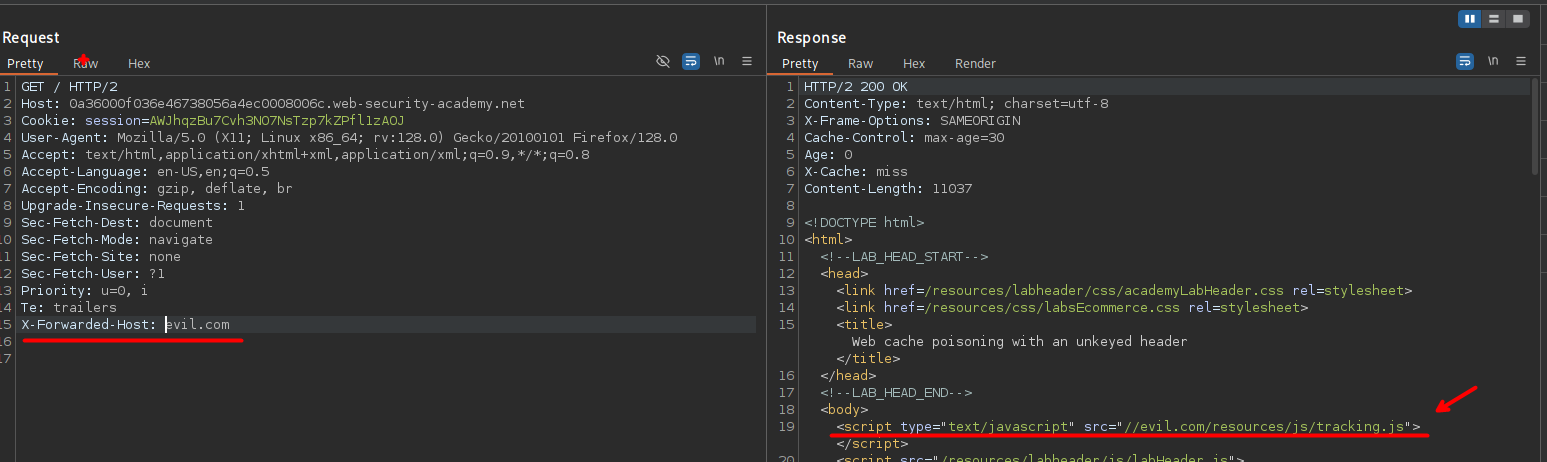Switch to the Response Raw tab
The width and height of the screenshot is (1547, 462).
pyautogui.click(x=861, y=63)
